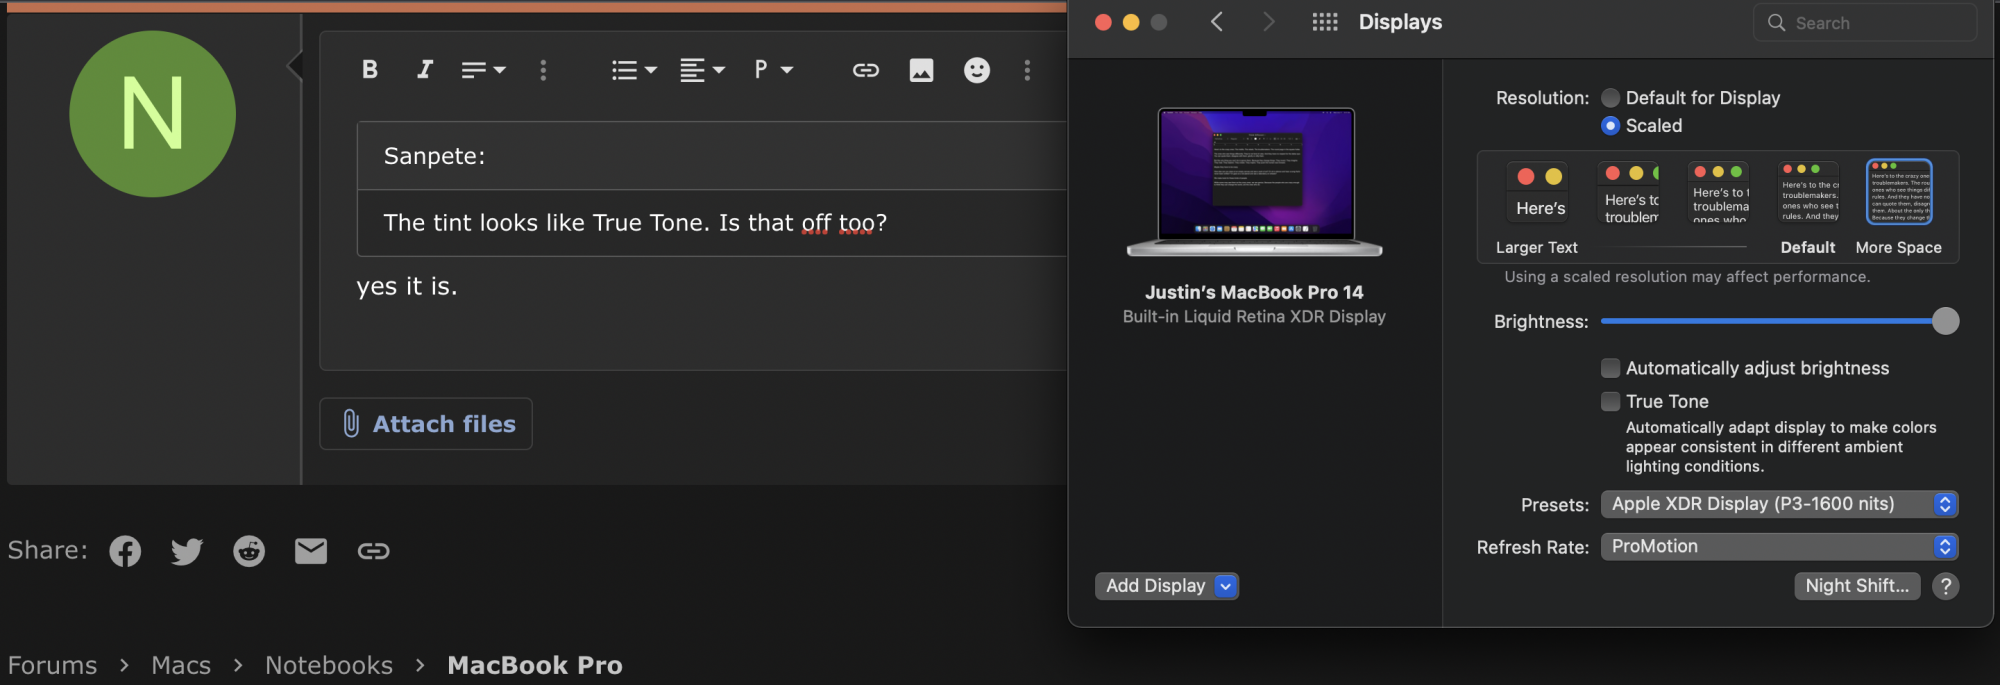Close the Displays window with red button
This screenshot has width=2000, height=685.
[x=1104, y=22]
